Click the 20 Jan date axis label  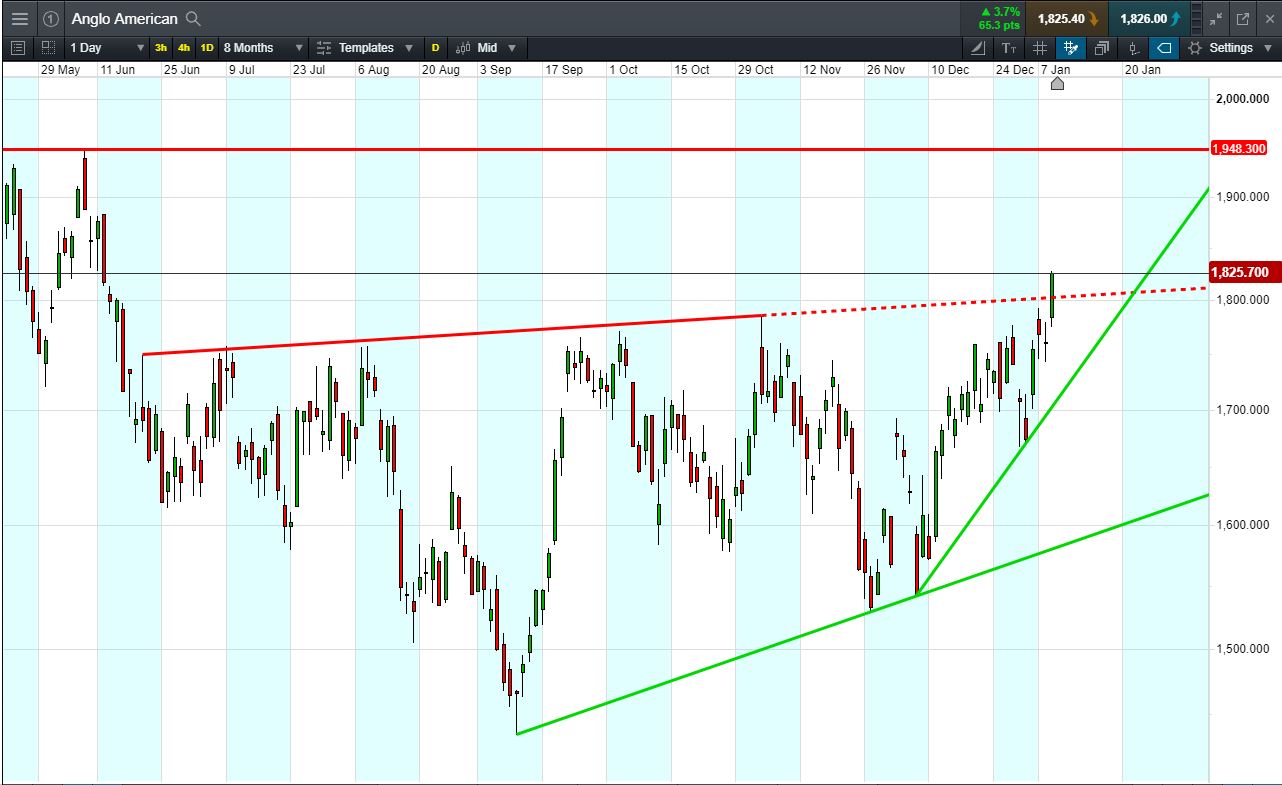(1143, 70)
